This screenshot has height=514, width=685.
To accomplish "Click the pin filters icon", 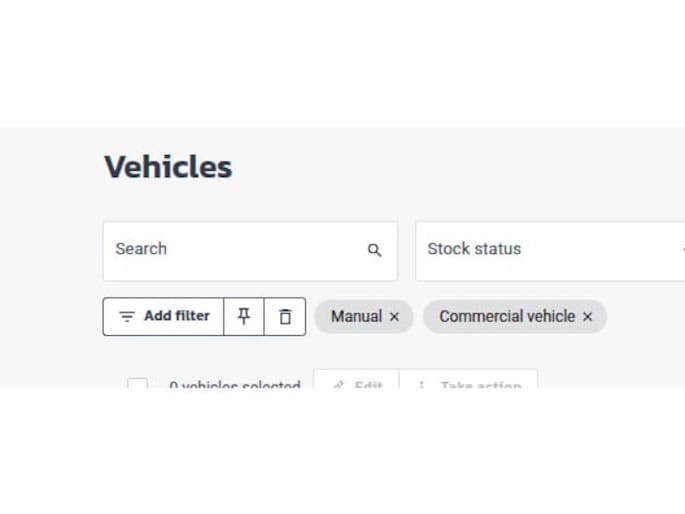I will coord(244,316).
